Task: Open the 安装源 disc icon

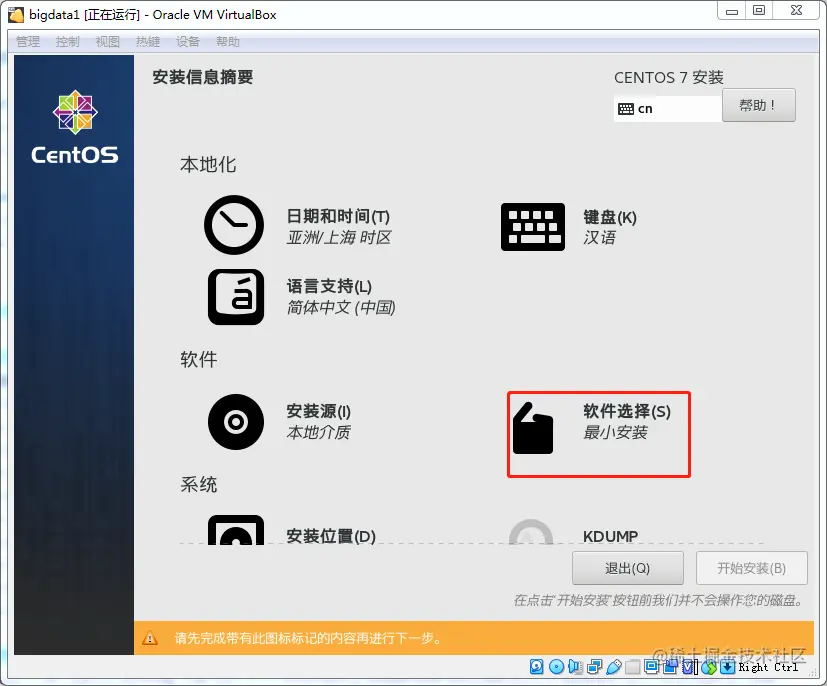Action: pos(236,422)
